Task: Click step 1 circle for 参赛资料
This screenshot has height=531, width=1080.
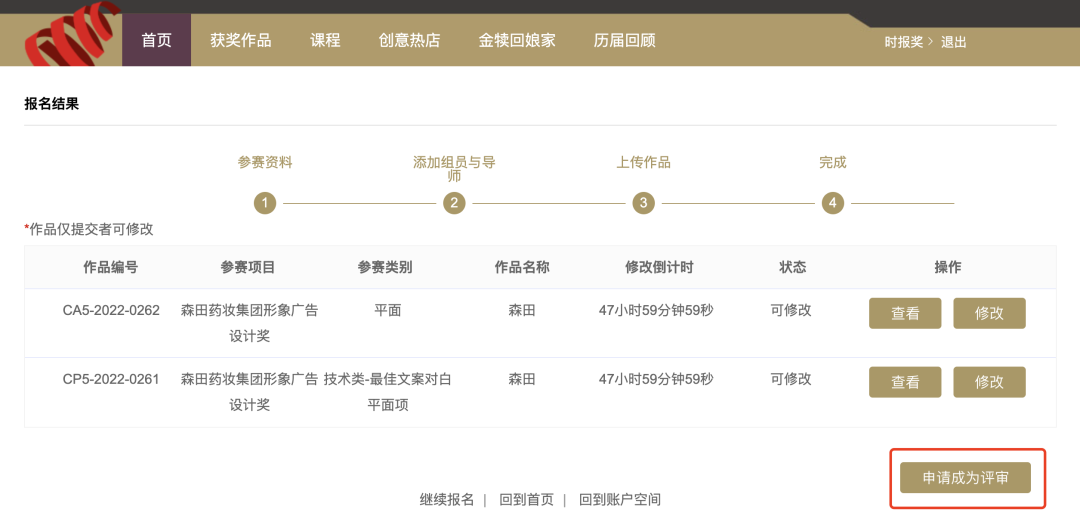Action: coord(264,203)
